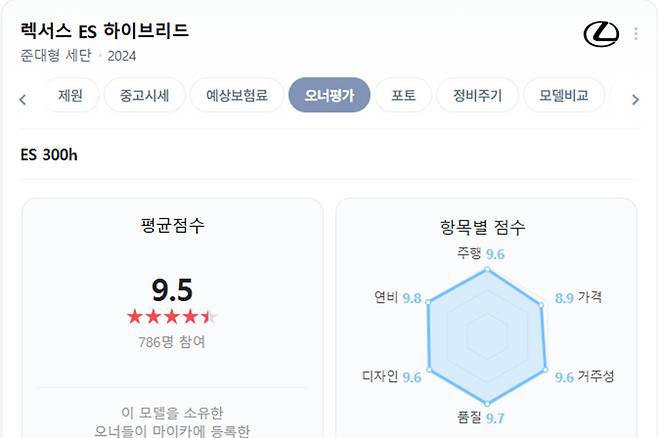The width and height of the screenshot is (658, 438).
Task: Select the 오너평가 tab
Action: 329,96
